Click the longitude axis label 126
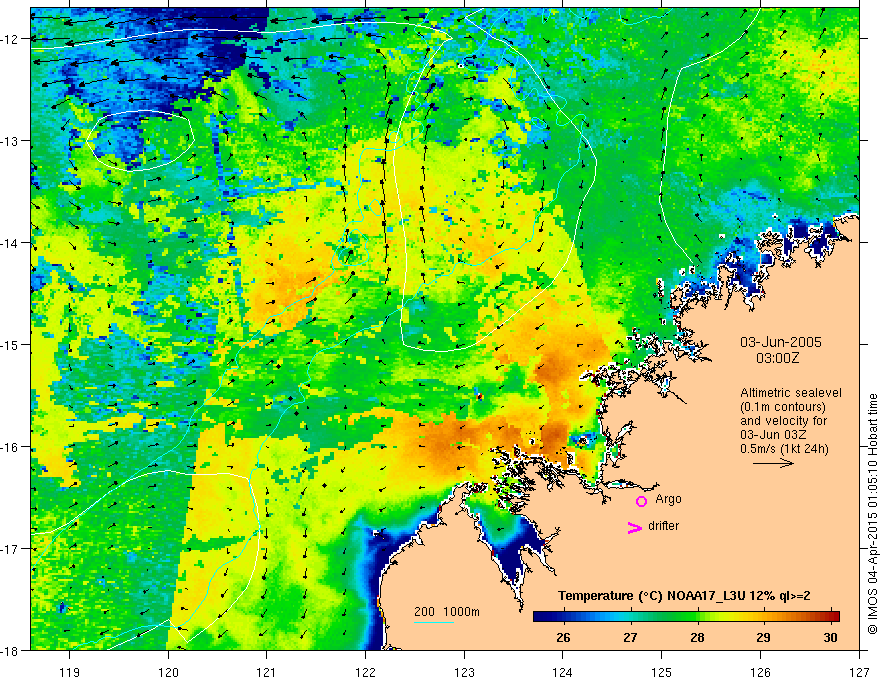This screenshot has width=880, height=680. click(x=760, y=672)
